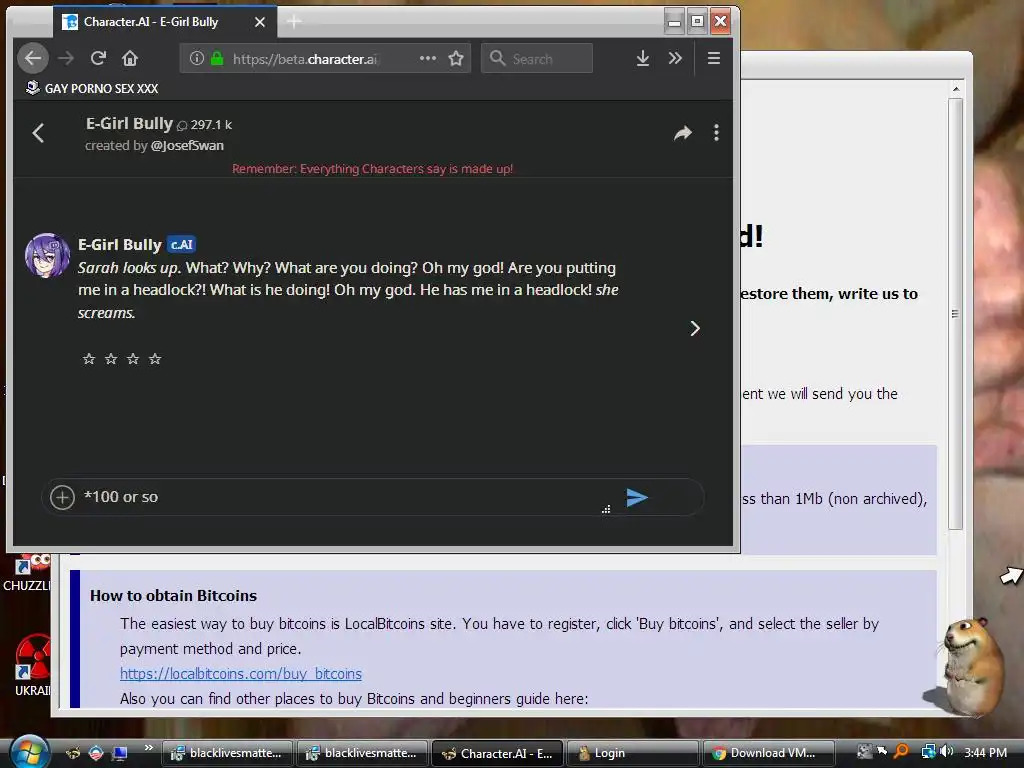This screenshot has width=1024, height=768.
Task: Rate the reply two stars
Action: point(111,359)
